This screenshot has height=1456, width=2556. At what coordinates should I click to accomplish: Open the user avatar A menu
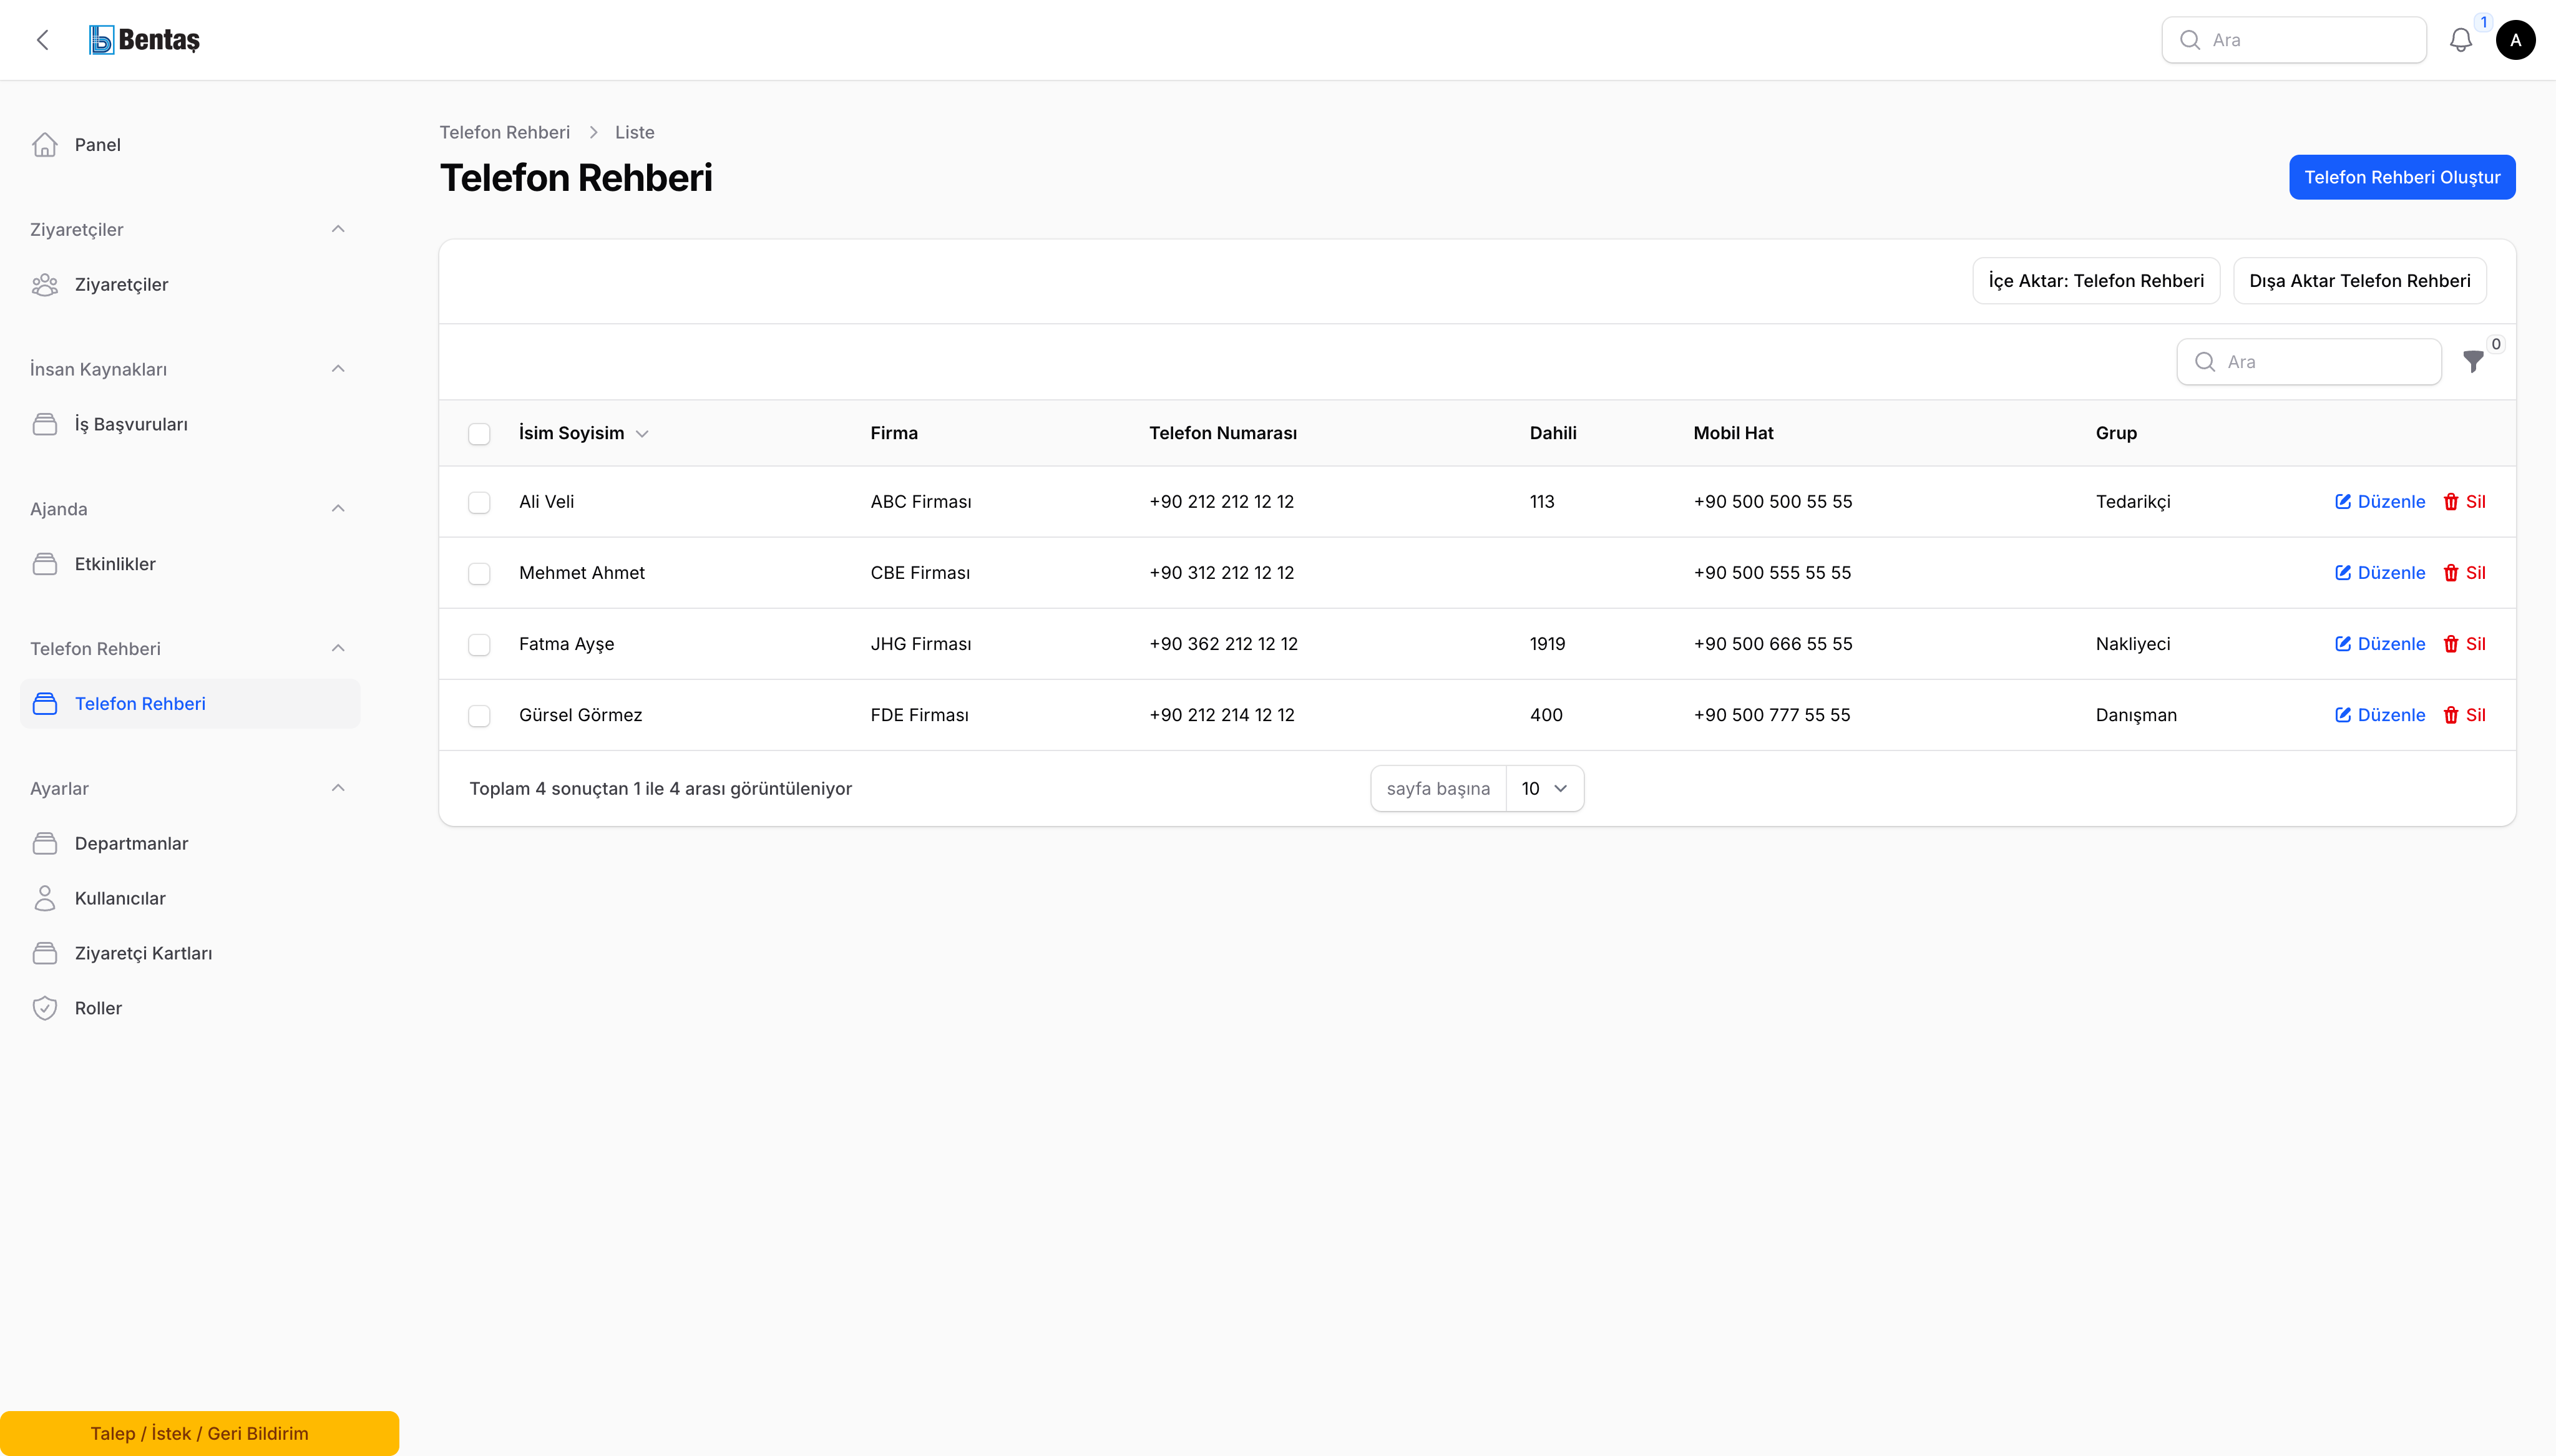(x=2516, y=40)
